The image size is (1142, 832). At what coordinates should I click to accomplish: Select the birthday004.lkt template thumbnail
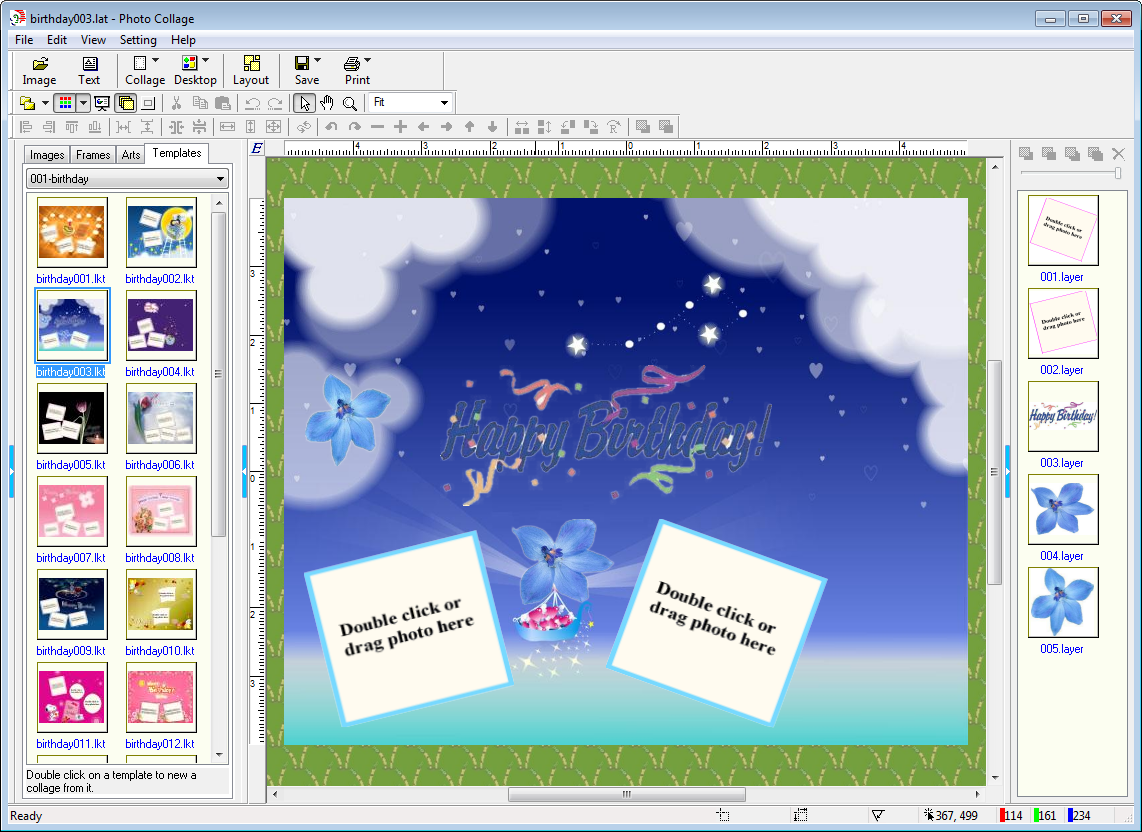(x=161, y=326)
